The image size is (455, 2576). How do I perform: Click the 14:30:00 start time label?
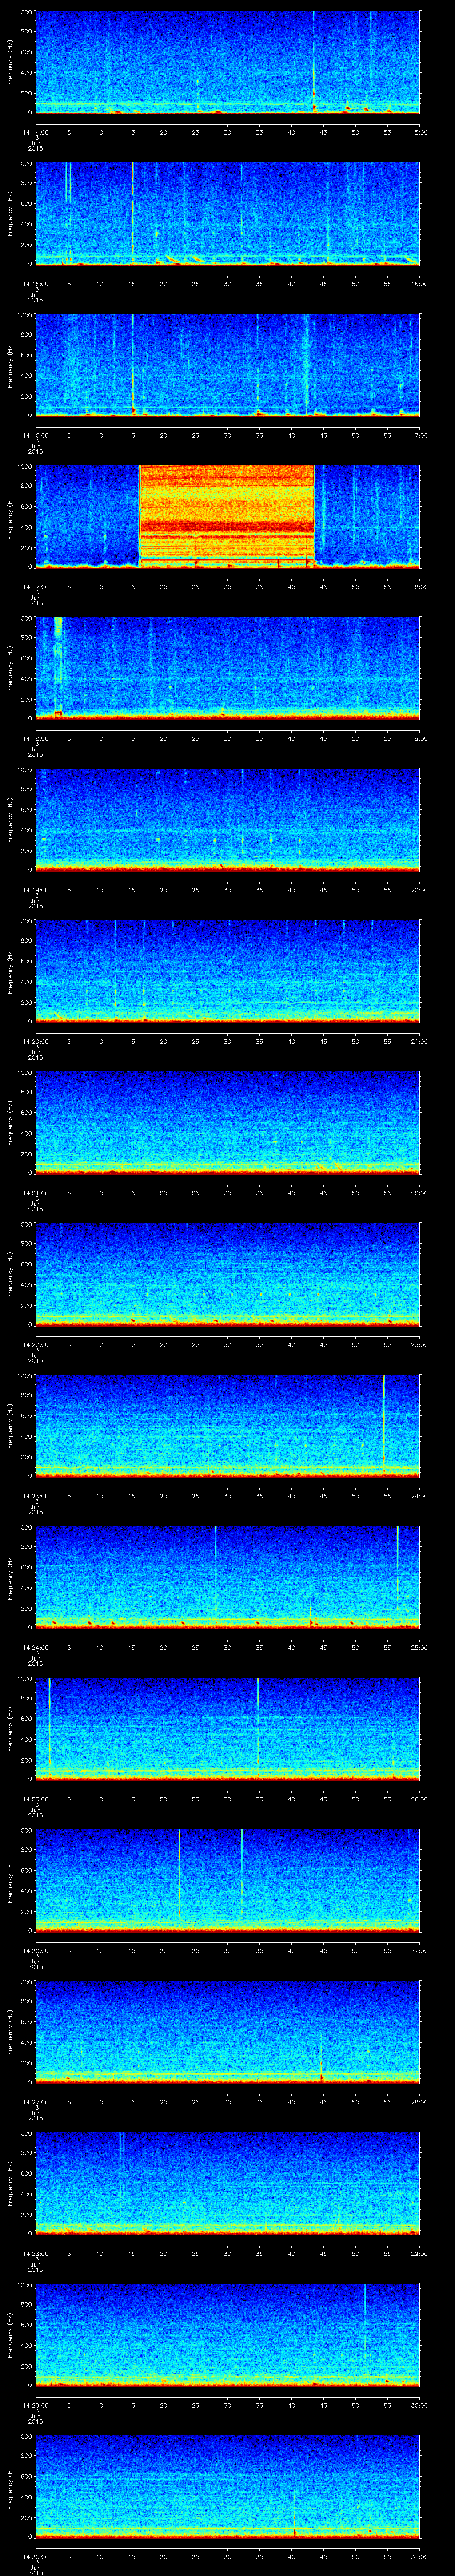35,2556
